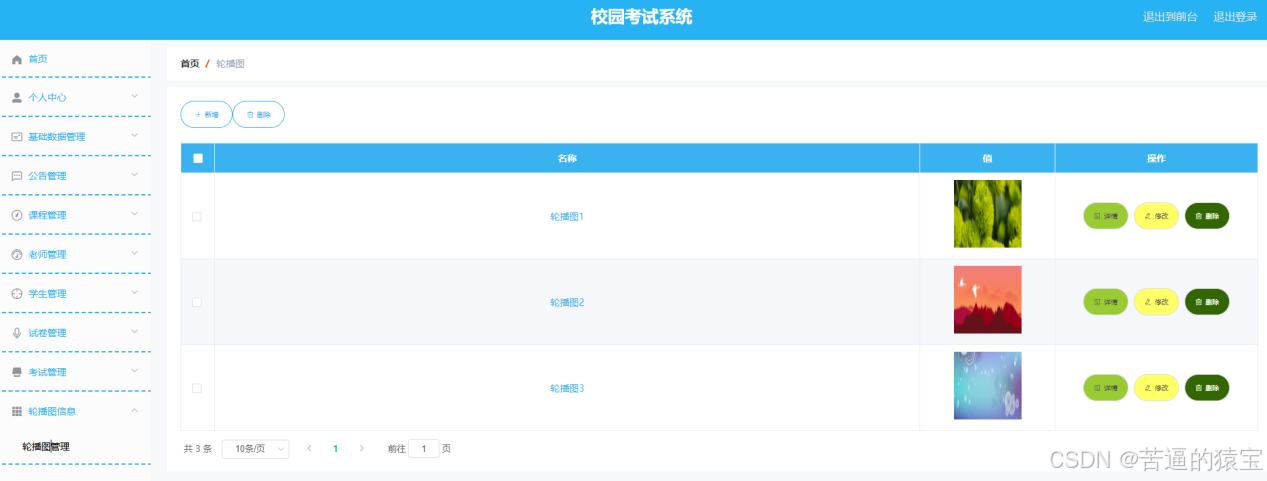Select the header select-all checkbox
The width and height of the screenshot is (1267, 481).
[x=198, y=158]
